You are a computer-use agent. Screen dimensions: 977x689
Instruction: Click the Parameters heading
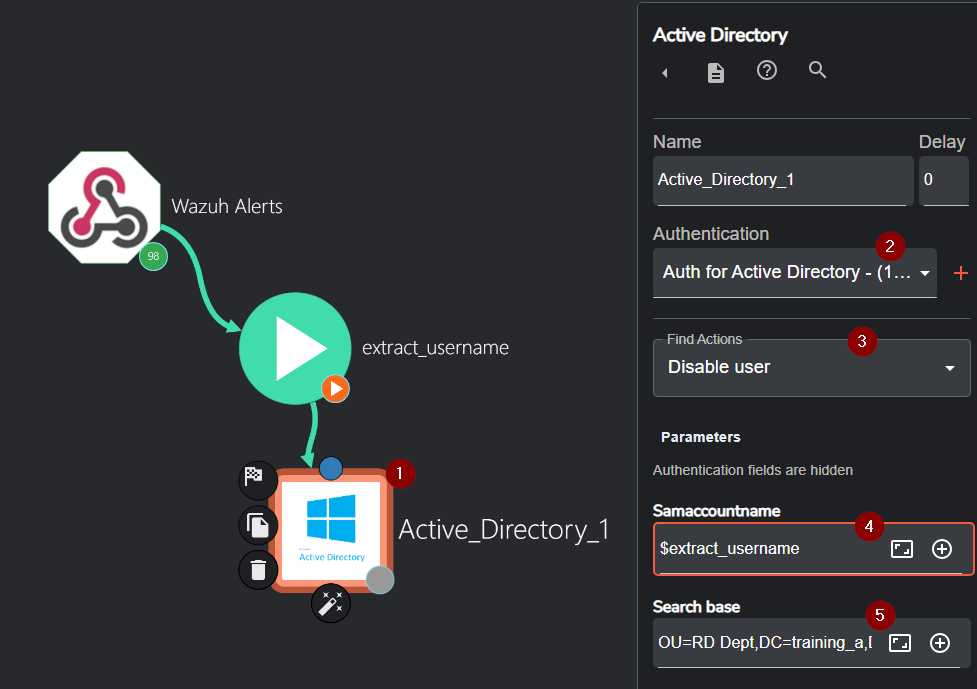pyautogui.click(x=700, y=437)
